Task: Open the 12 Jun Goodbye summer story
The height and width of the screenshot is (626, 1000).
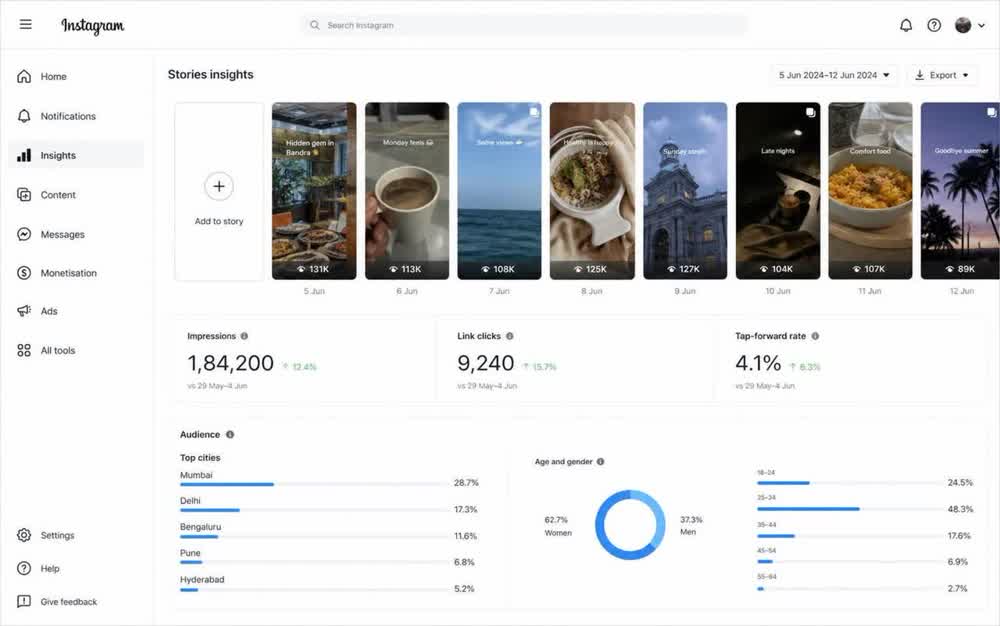Action: [x=960, y=191]
